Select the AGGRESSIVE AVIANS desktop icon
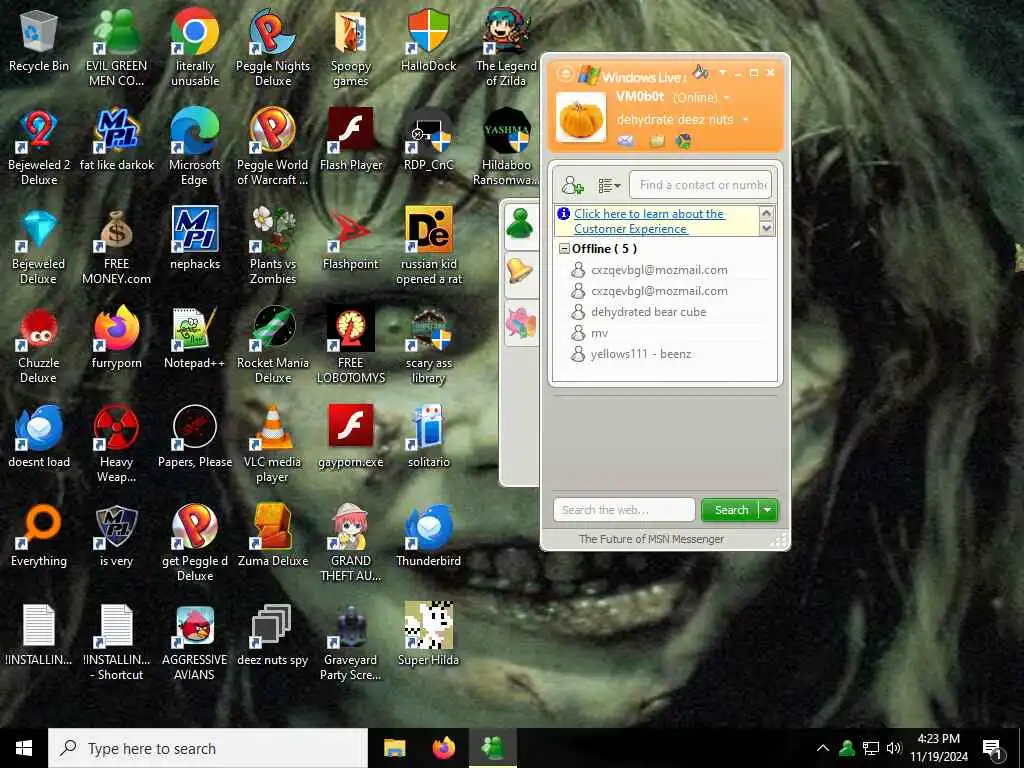1024x768 pixels. [194, 643]
